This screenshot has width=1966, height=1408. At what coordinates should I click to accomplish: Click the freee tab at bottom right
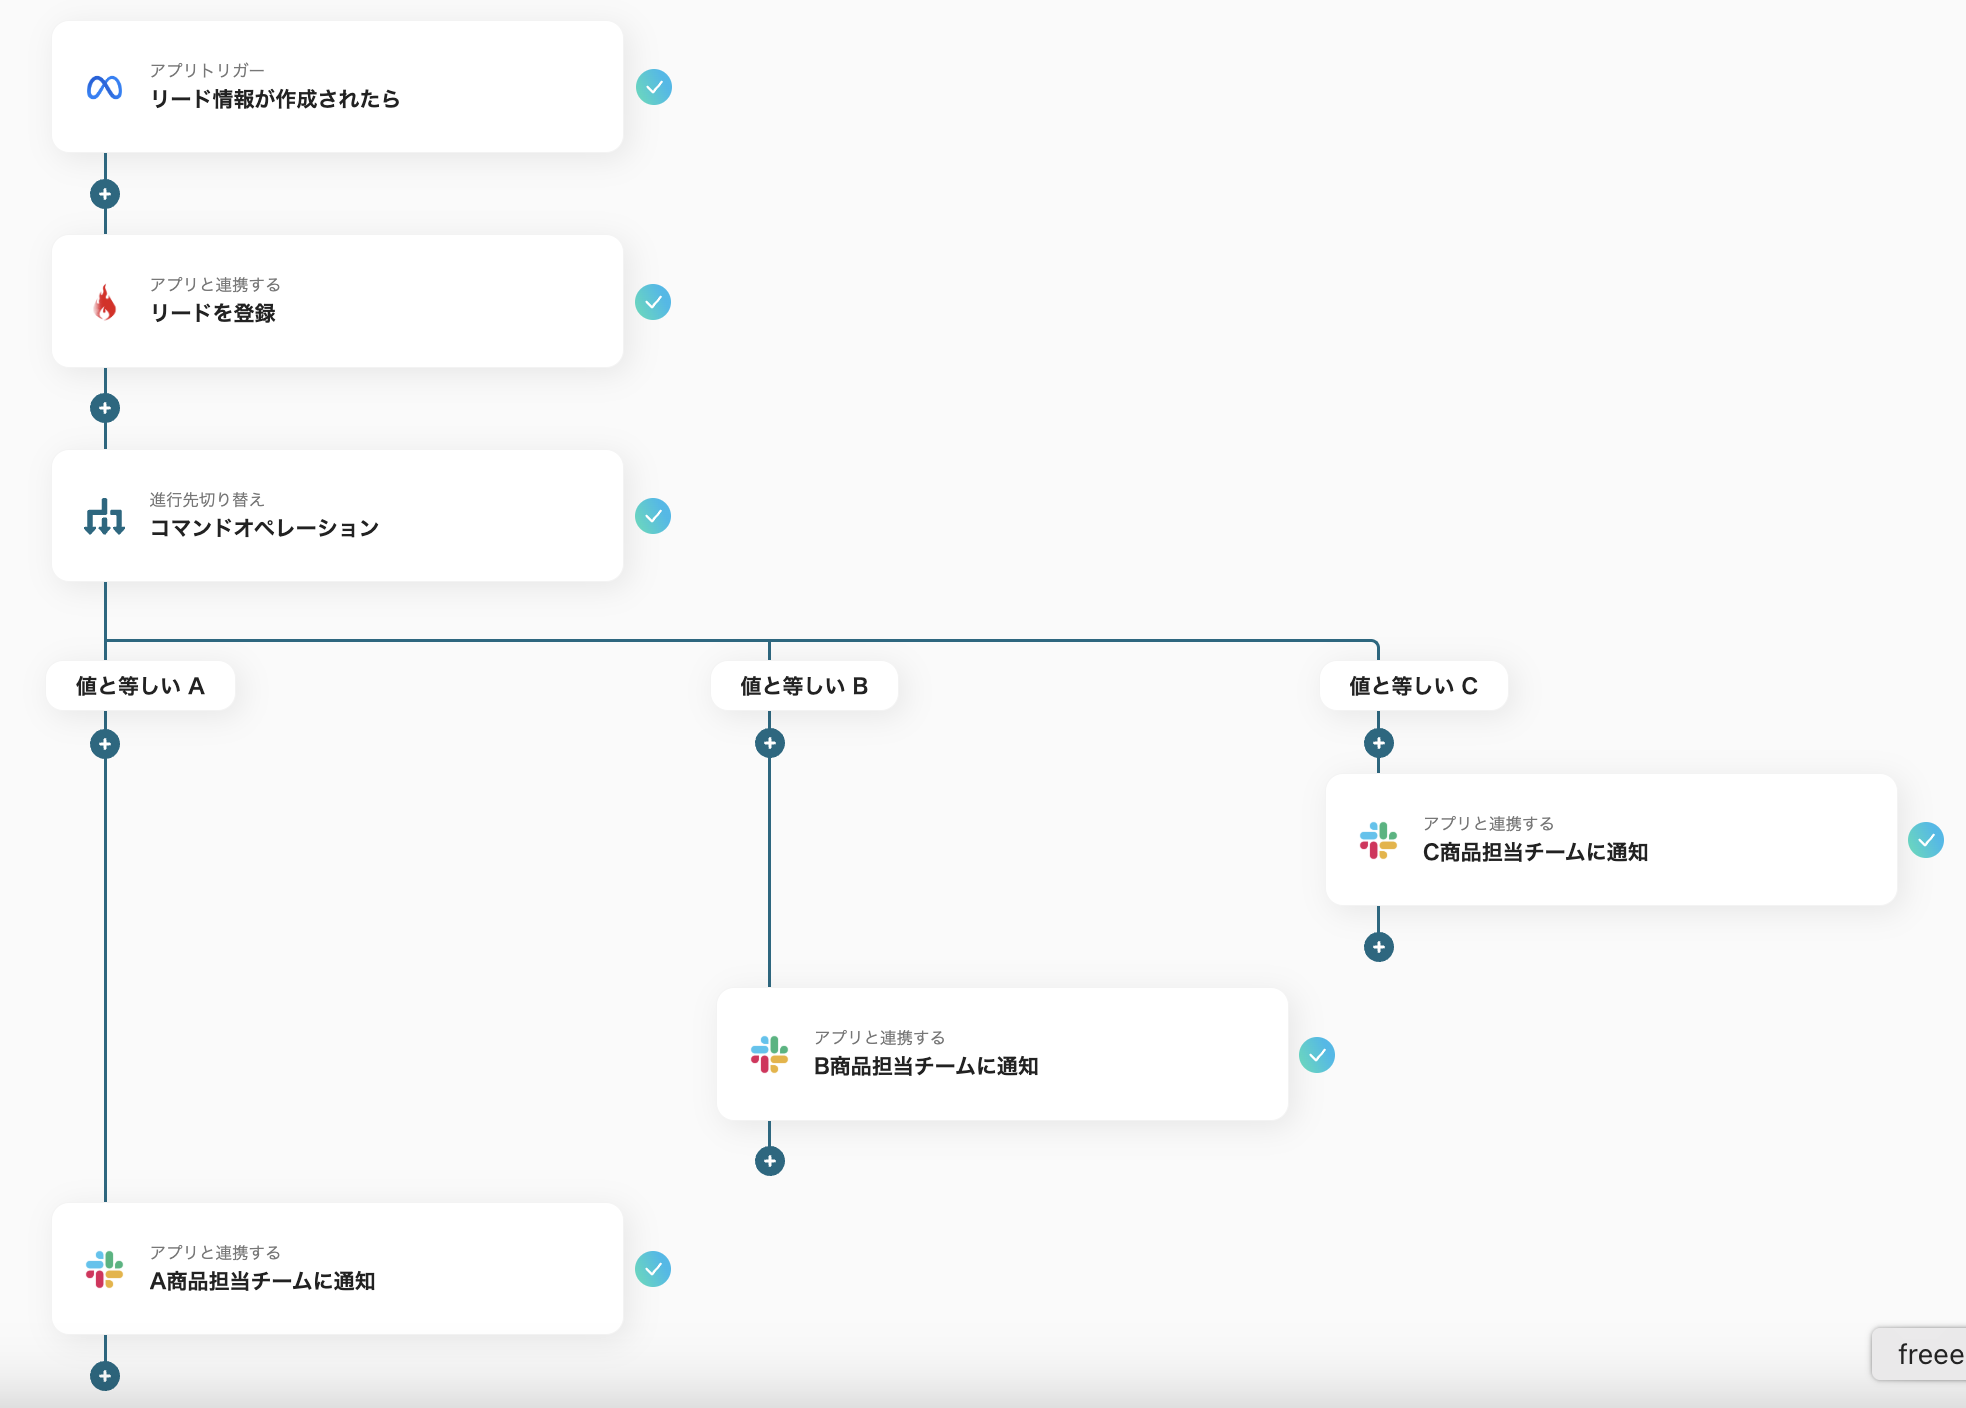pos(1925,1354)
